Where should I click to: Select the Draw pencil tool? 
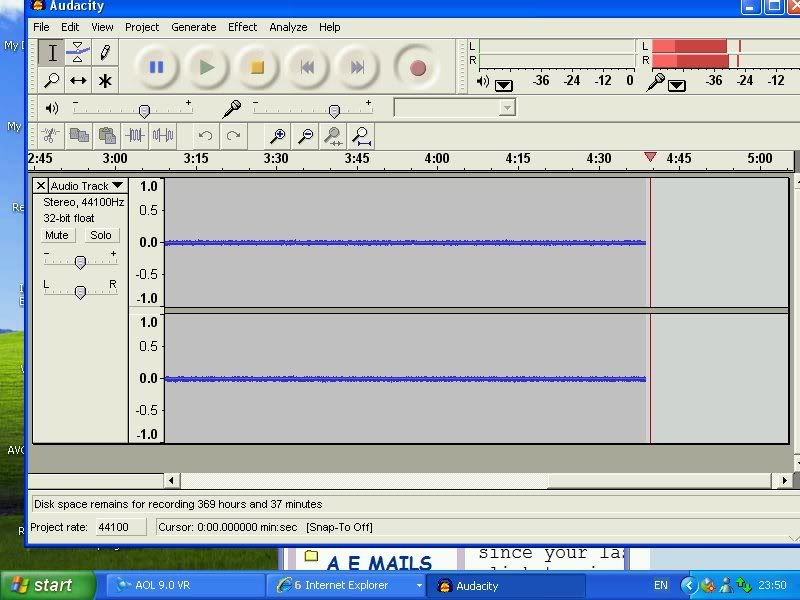pyautogui.click(x=104, y=52)
